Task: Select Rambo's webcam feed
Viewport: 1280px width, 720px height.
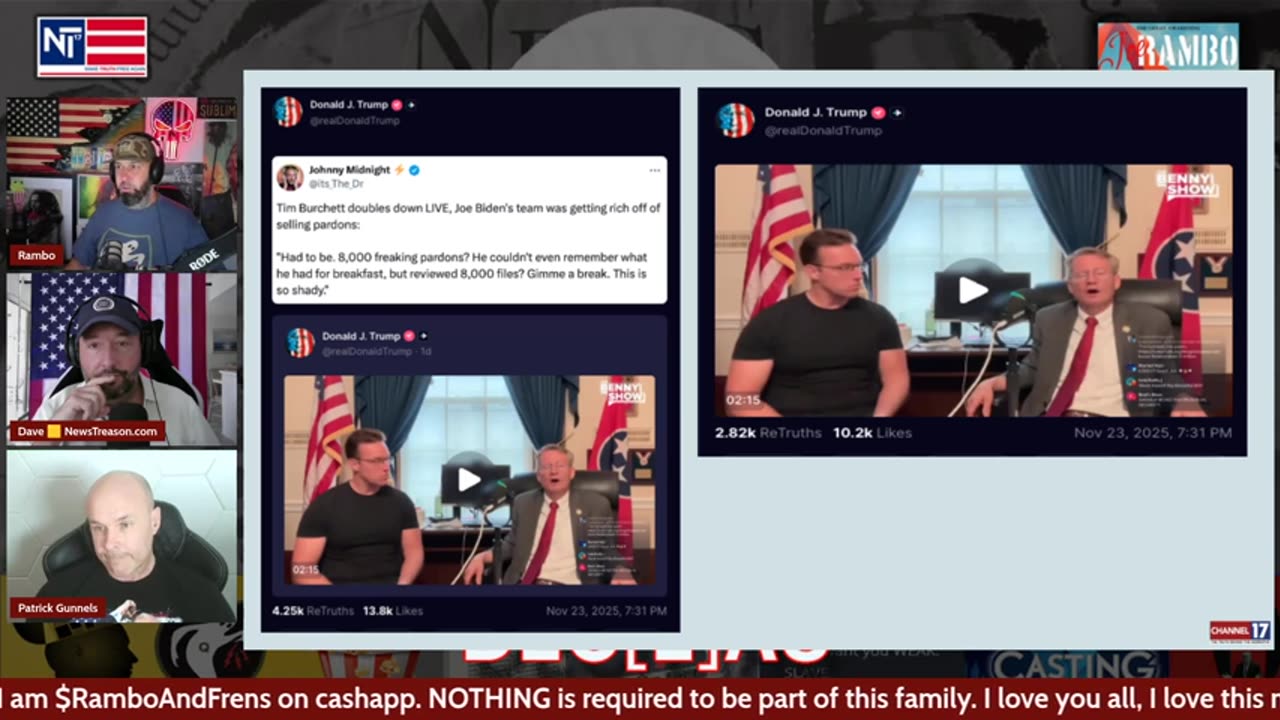Action: [x=122, y=183]
